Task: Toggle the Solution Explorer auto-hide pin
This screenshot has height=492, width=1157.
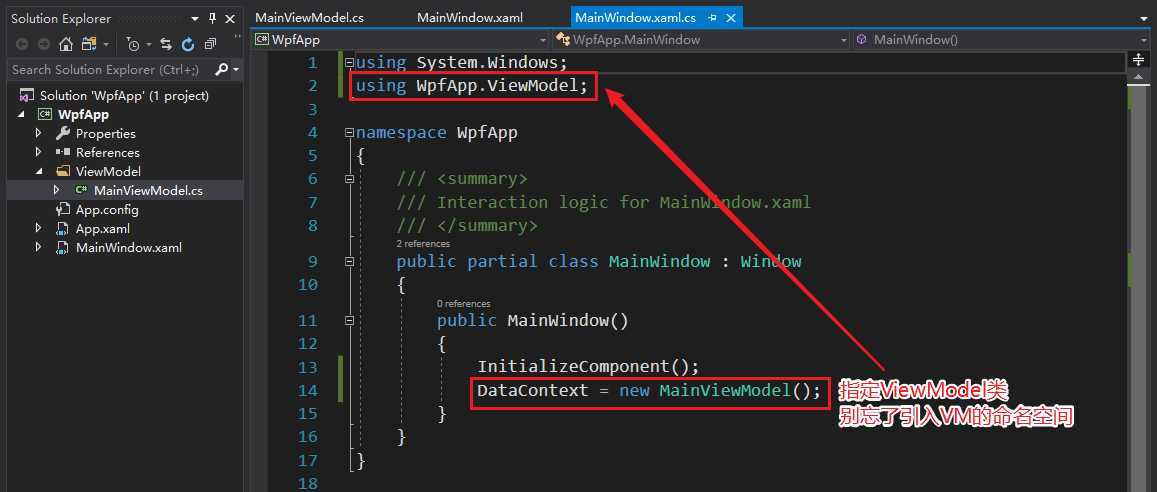Action: tap(213, 18)
